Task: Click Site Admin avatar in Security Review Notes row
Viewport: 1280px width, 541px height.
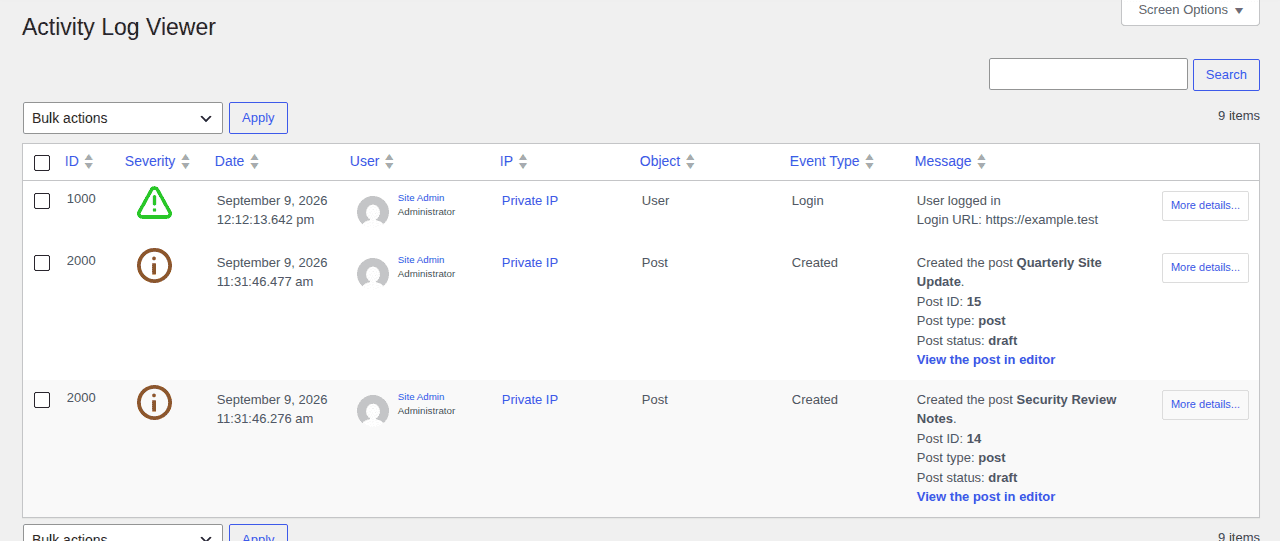Action: point(373,410)
